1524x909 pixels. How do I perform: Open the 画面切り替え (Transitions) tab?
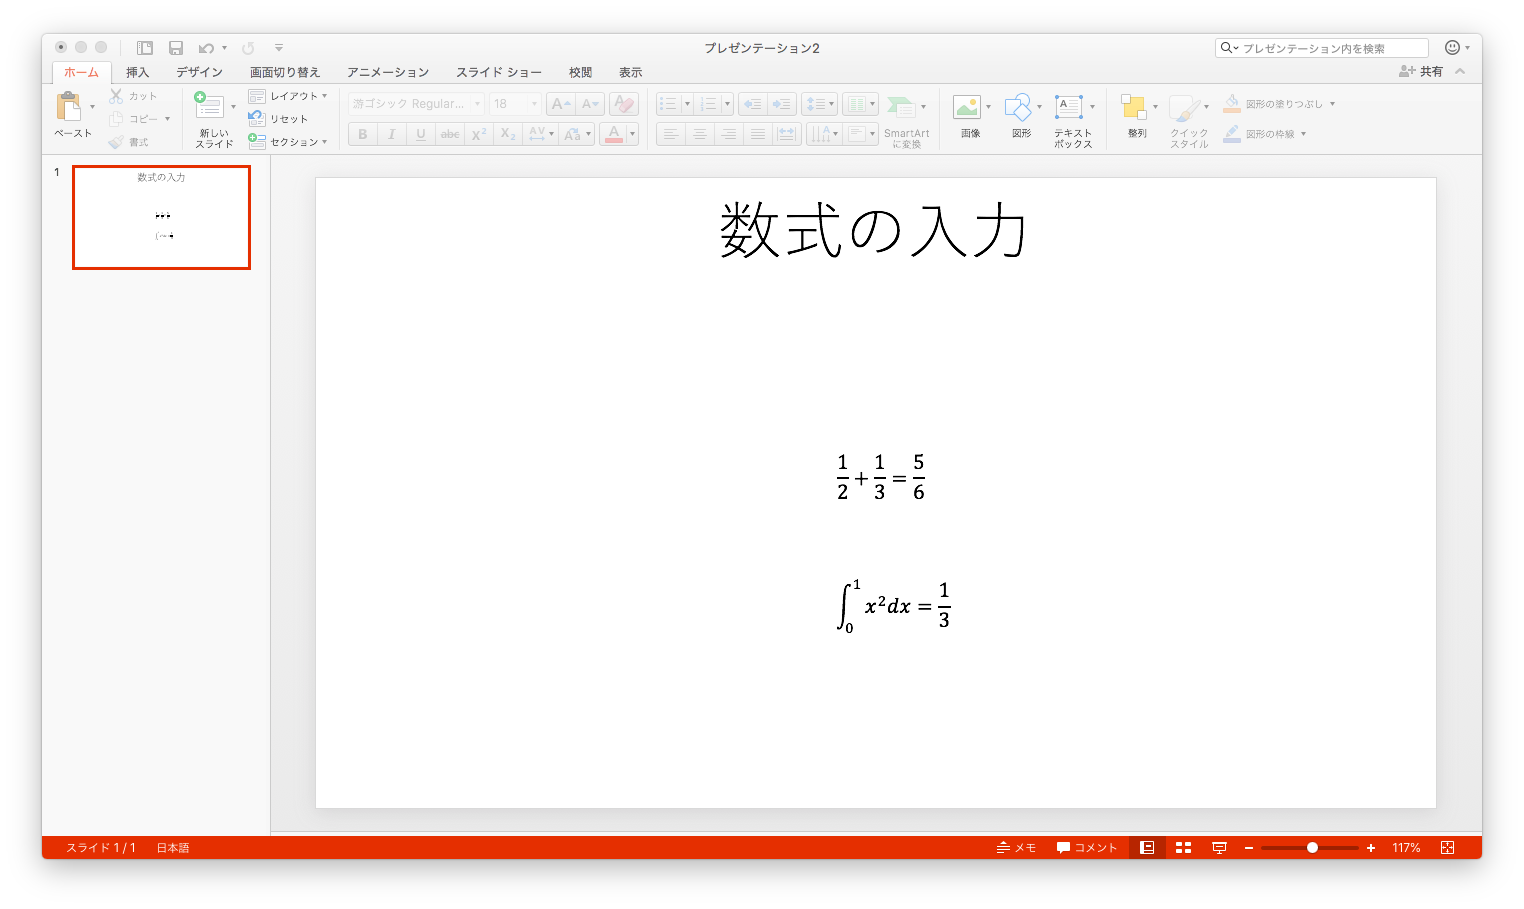click(x=285, y=72)
